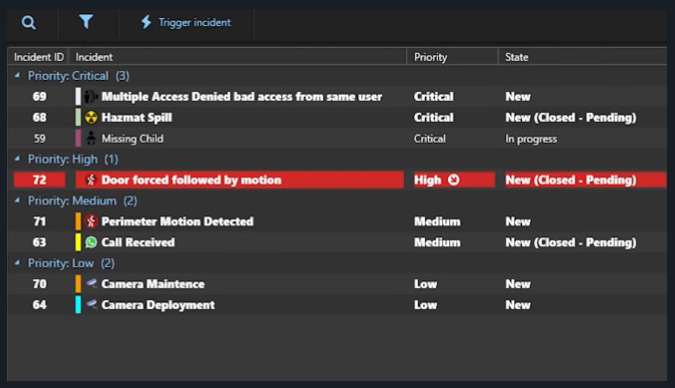Screen dimensions: 675x388
Task: Collapse the Priority: Critical group
Action: [17, 75]
